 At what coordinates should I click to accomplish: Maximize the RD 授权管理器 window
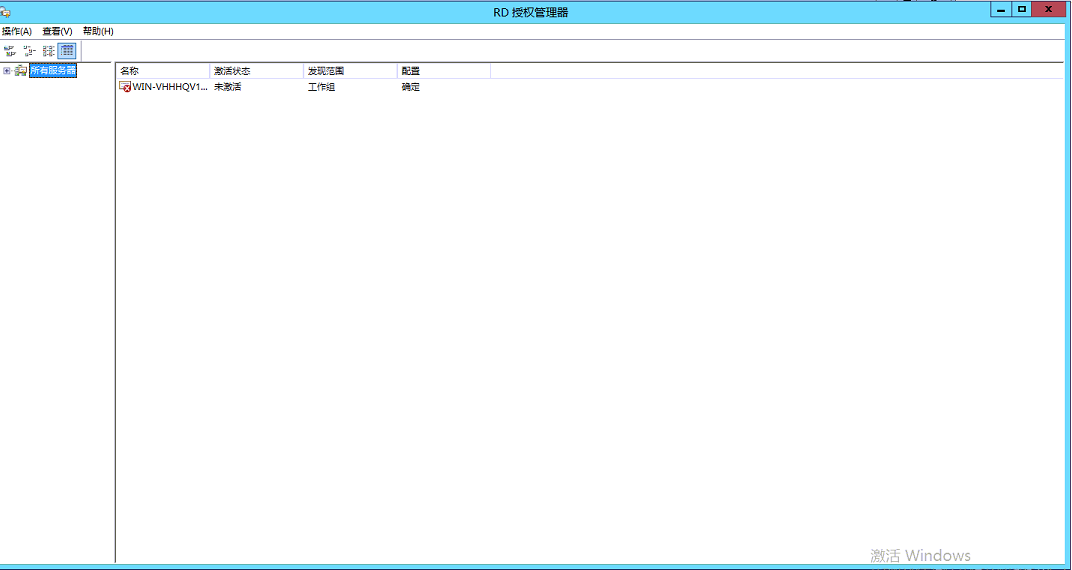pos(1022,10)
